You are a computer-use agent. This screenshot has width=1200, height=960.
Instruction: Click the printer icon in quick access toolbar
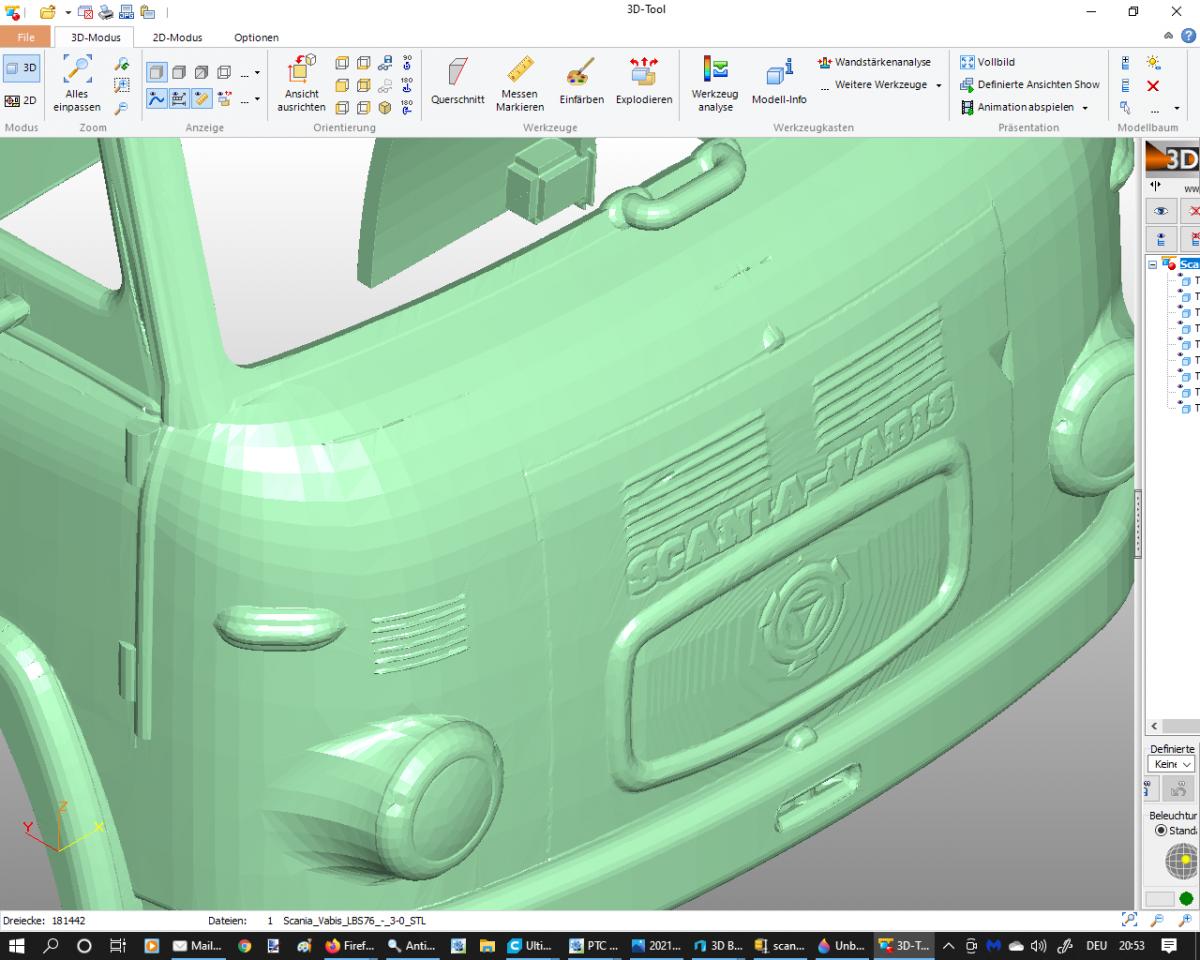tap(107, 12)
